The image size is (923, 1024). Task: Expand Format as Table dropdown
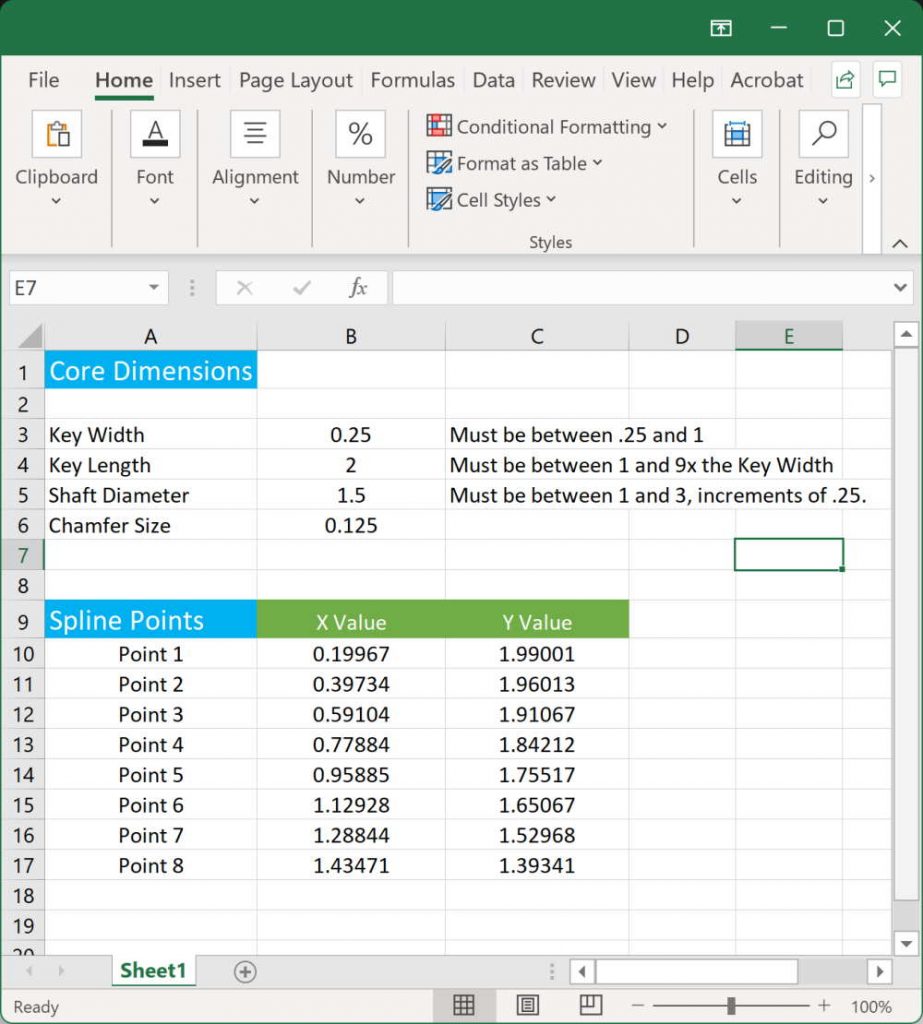[x=598, y=162]
